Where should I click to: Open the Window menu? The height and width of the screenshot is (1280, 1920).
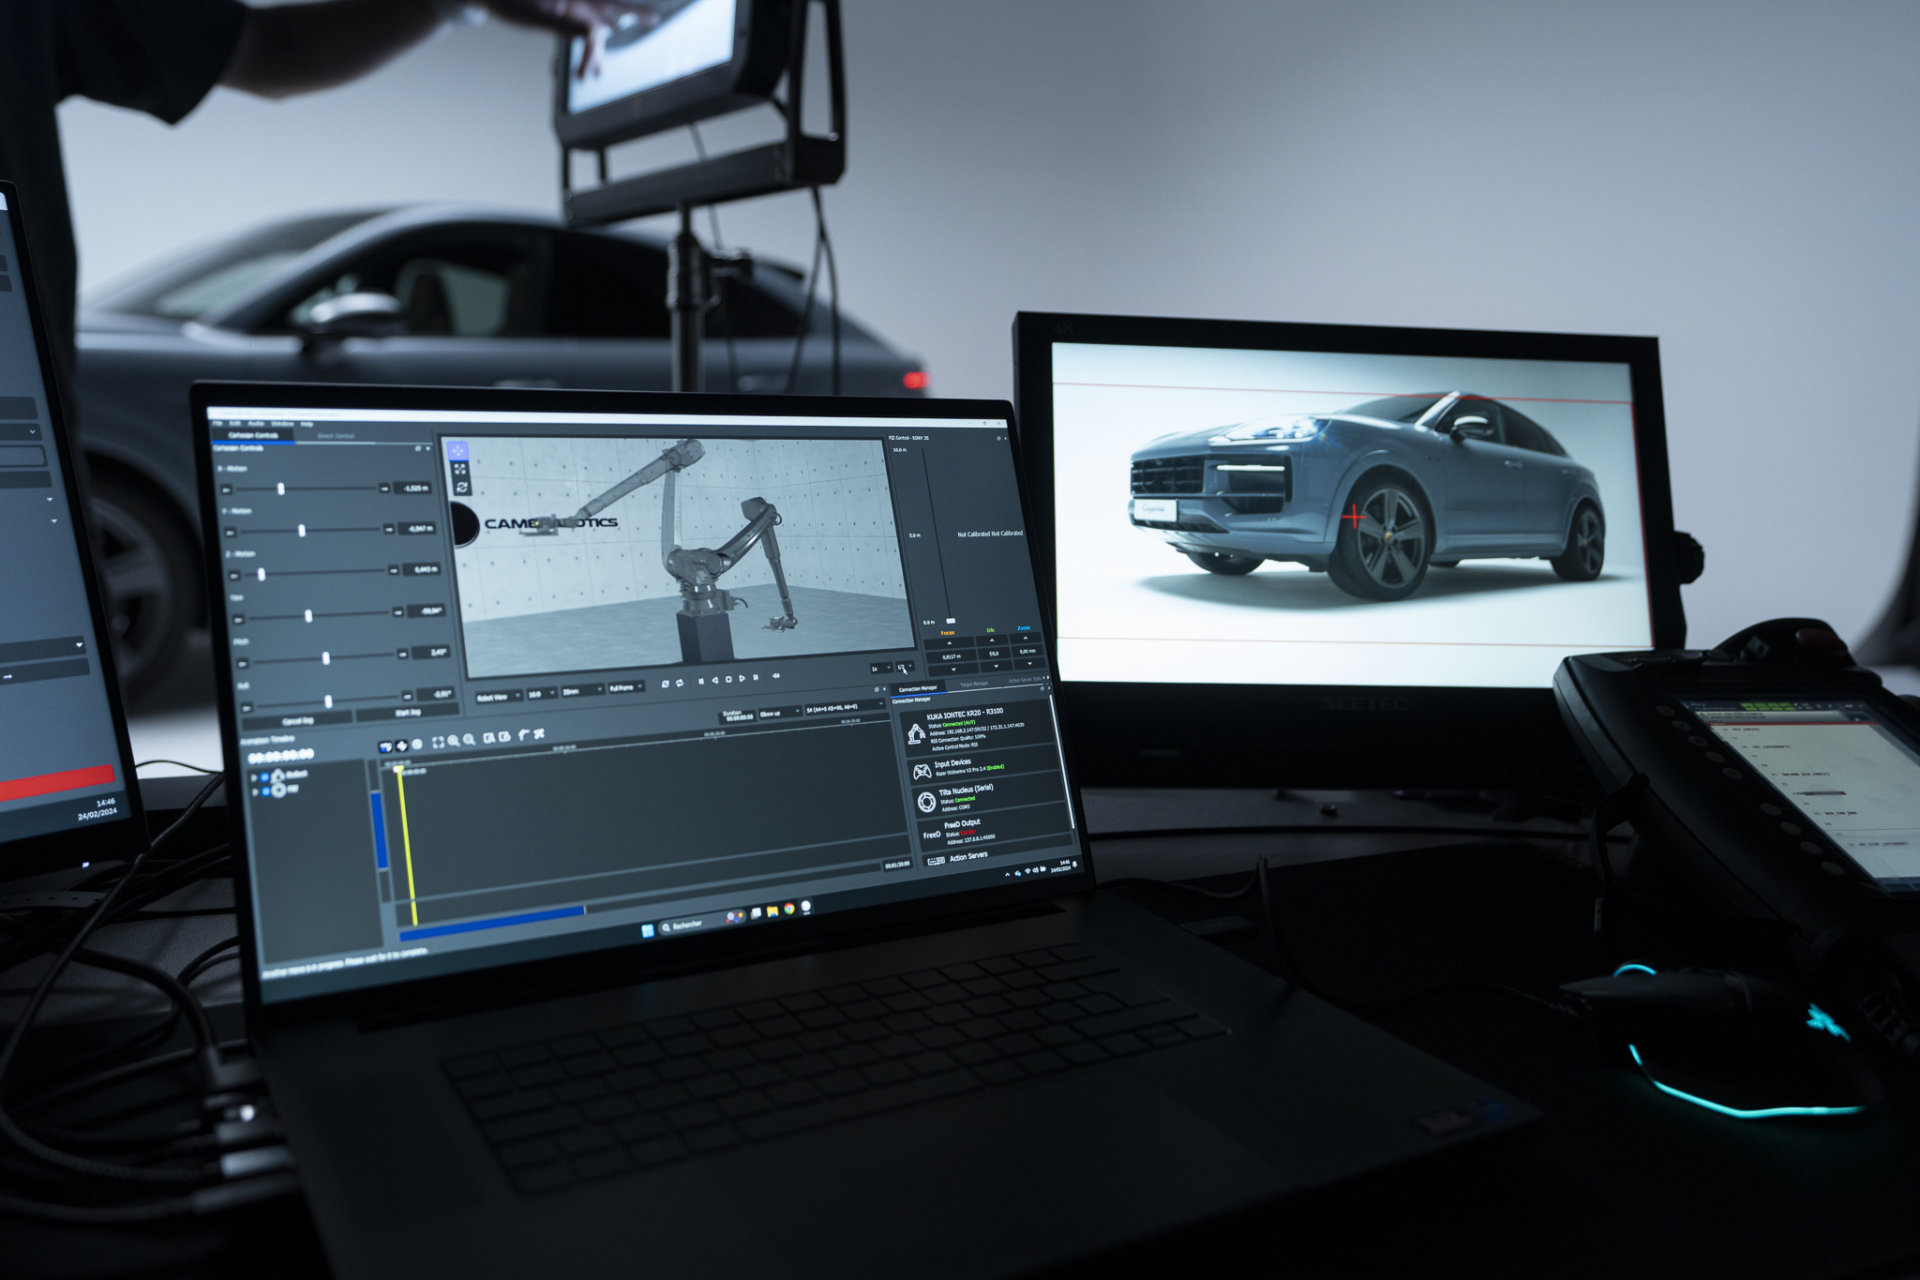coord(283,424)
